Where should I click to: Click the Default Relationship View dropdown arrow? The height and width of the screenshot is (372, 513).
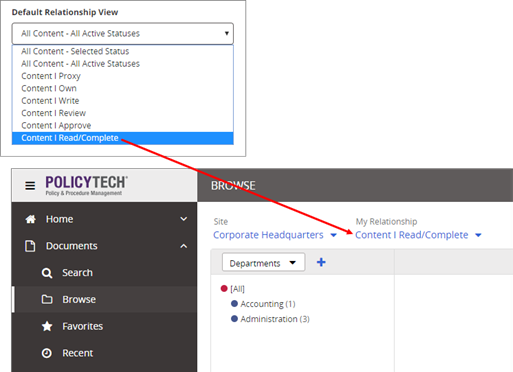pos(227,33)
